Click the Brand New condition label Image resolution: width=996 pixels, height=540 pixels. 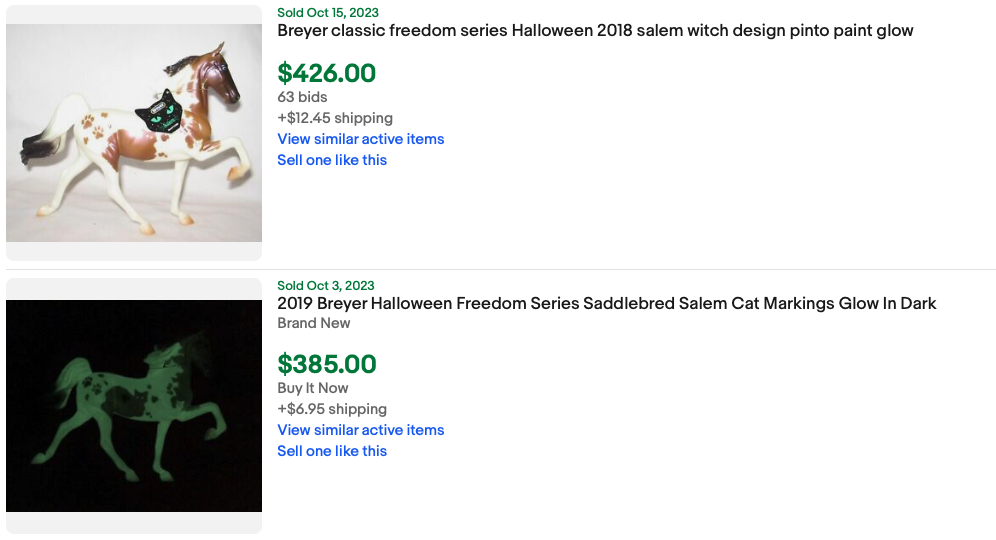click(x=314, y=323)
